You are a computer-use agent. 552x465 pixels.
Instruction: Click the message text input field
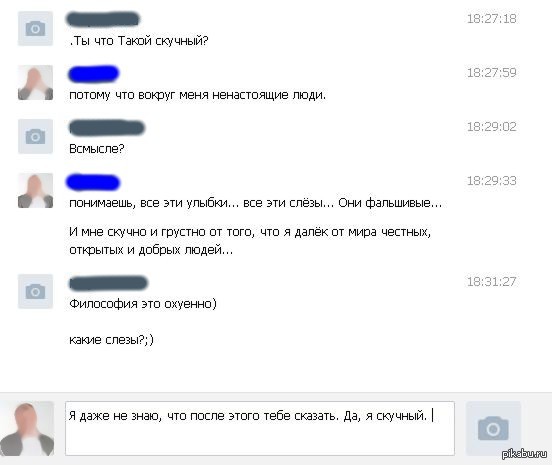(x=260, y=428)
